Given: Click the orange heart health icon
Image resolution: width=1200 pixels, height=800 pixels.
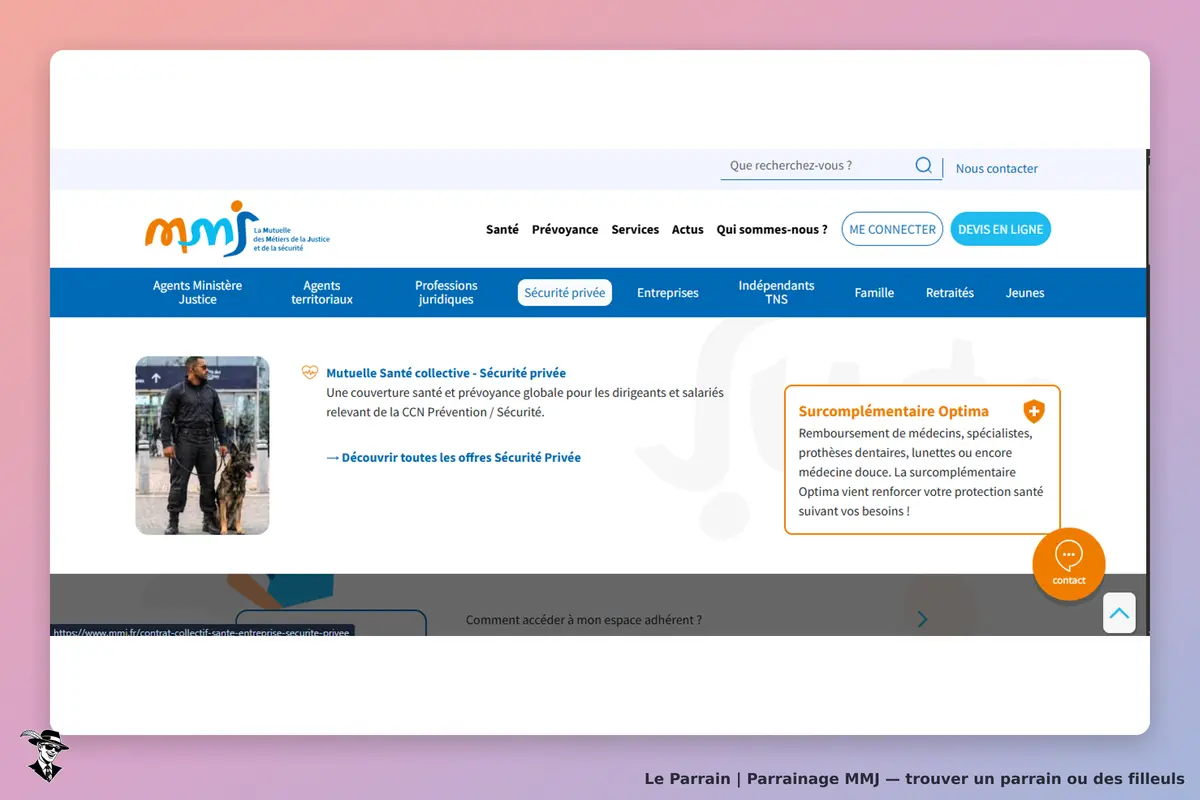Looking at the screenshot, I should click(x=310, y=373).
